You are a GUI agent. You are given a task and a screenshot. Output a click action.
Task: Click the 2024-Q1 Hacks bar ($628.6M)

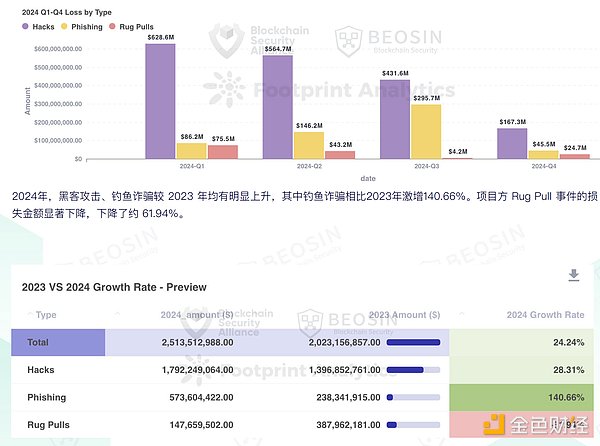click(x=160, y=101)
